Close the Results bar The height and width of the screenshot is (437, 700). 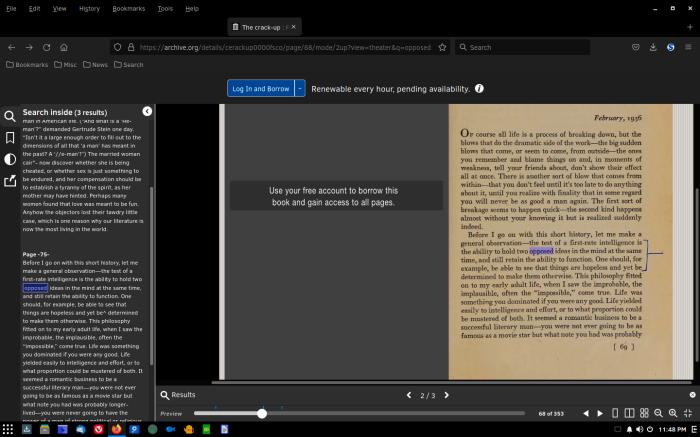coord(692,395)
